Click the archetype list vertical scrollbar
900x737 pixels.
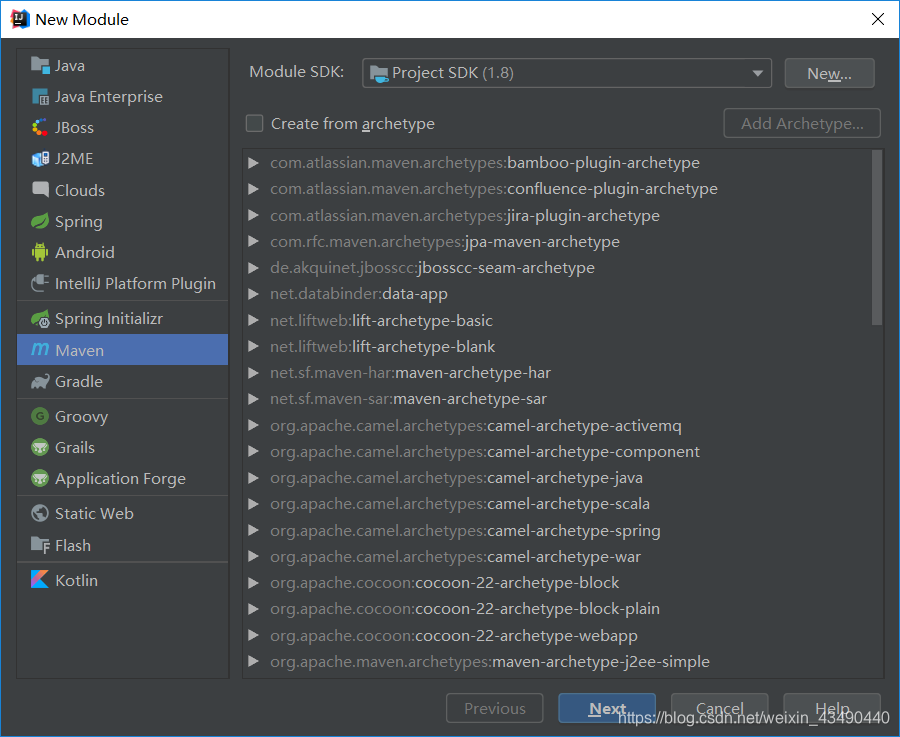coord(877,238)
